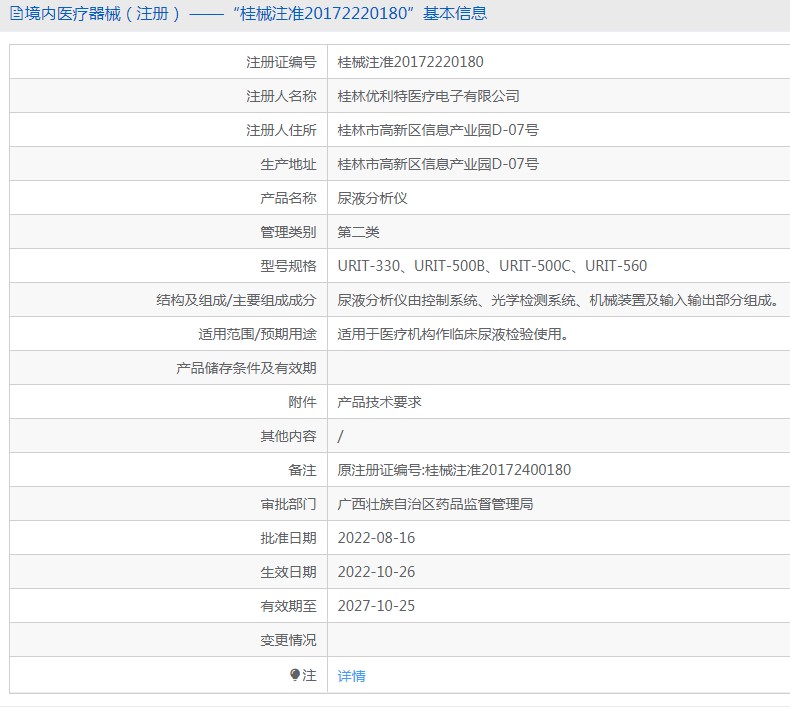
Task: Select registrant name 桂林优利特医疗电子有限公司
Action: pos(428,96)
